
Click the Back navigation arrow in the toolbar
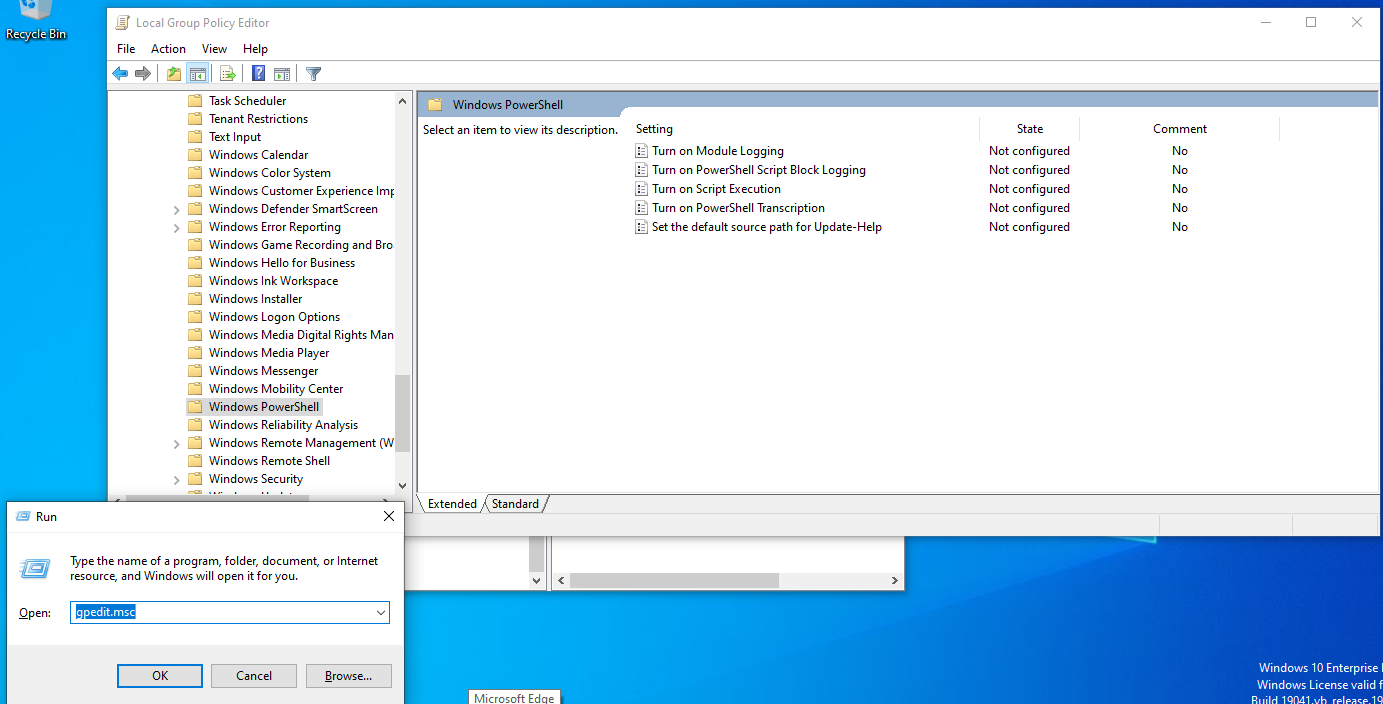[120, 73]
